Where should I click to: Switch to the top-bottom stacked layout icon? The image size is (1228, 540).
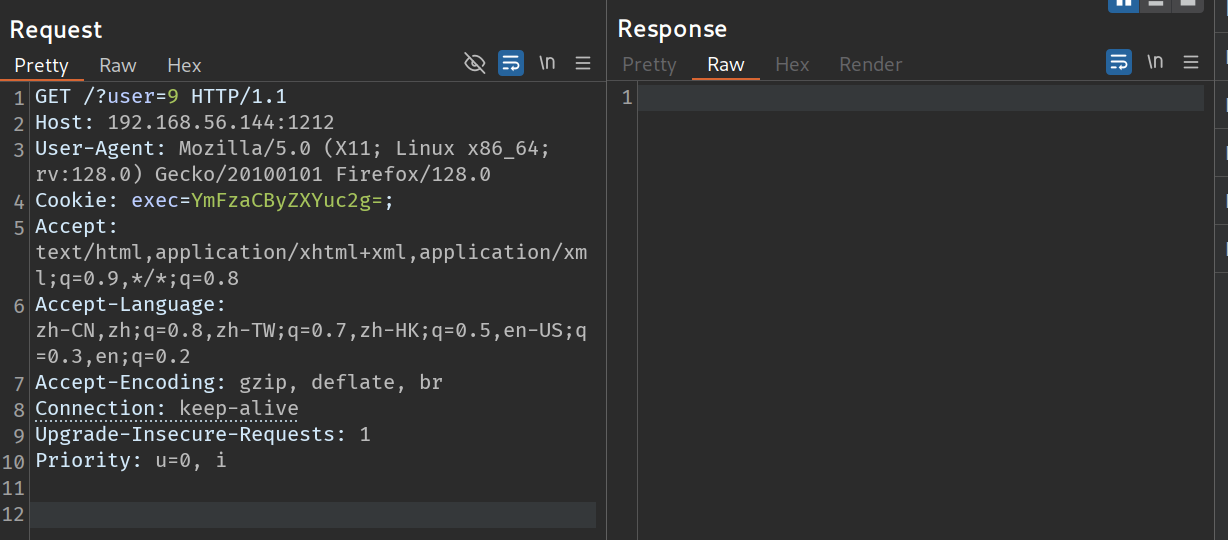[x=1155, y=4]
